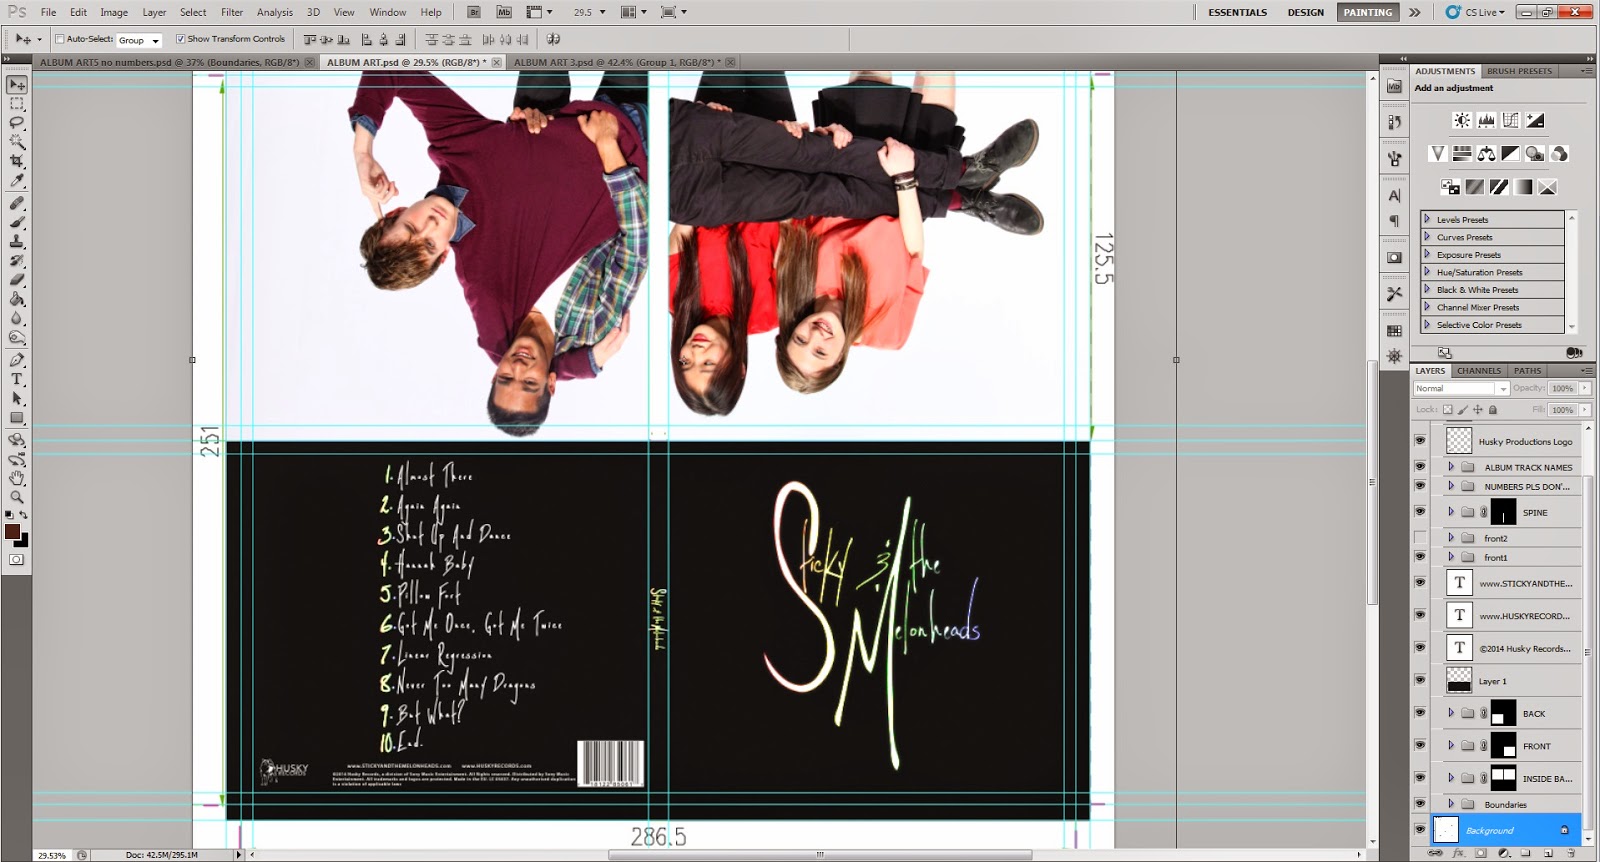1600x862 pixels.
Task: Expand the FRONT layer group
Action: pyautogui.click(x=1450, y=746)
